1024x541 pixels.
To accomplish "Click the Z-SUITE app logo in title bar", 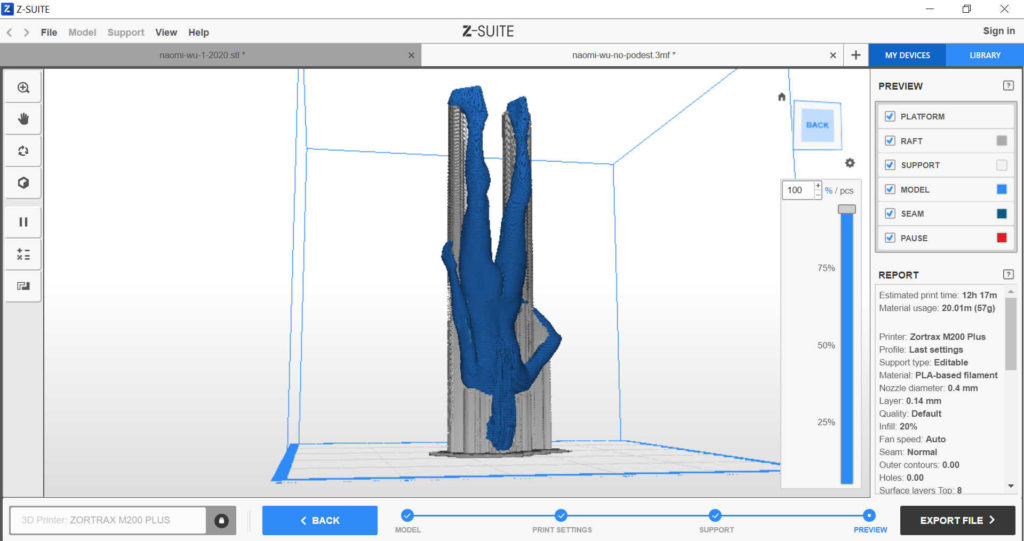I will click(x=8, y=8).
